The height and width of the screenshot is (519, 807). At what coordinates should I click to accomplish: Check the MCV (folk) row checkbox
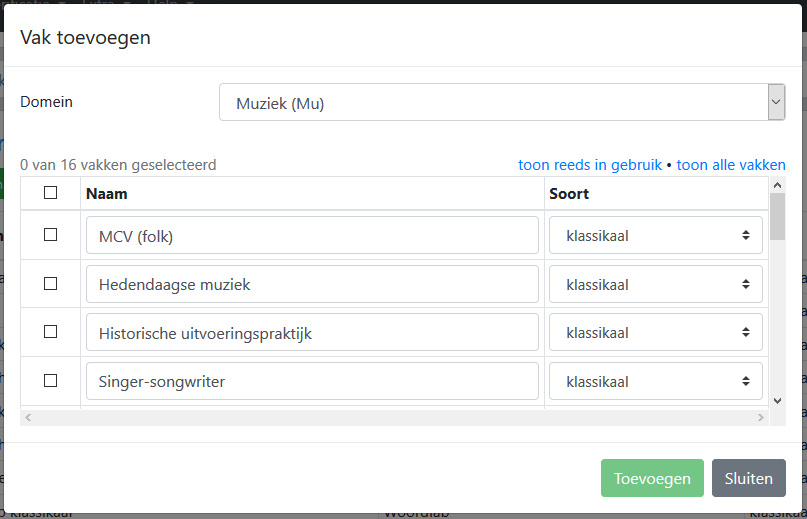50,235
